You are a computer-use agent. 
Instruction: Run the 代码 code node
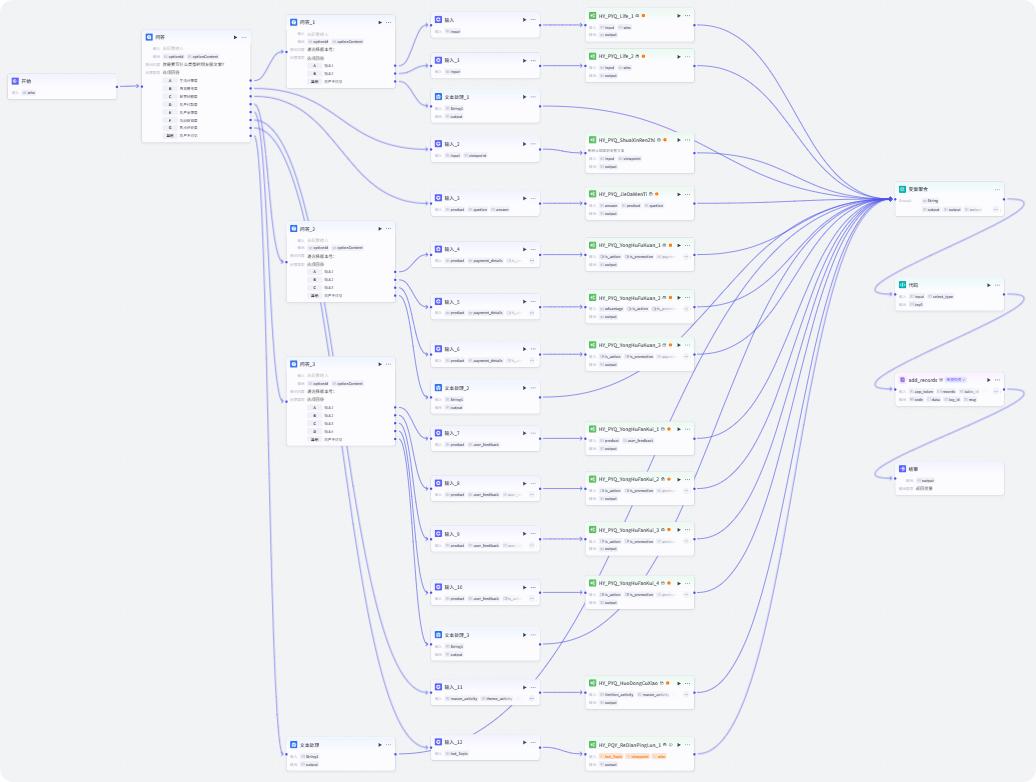pyautogui.click(x=989, y=285)
